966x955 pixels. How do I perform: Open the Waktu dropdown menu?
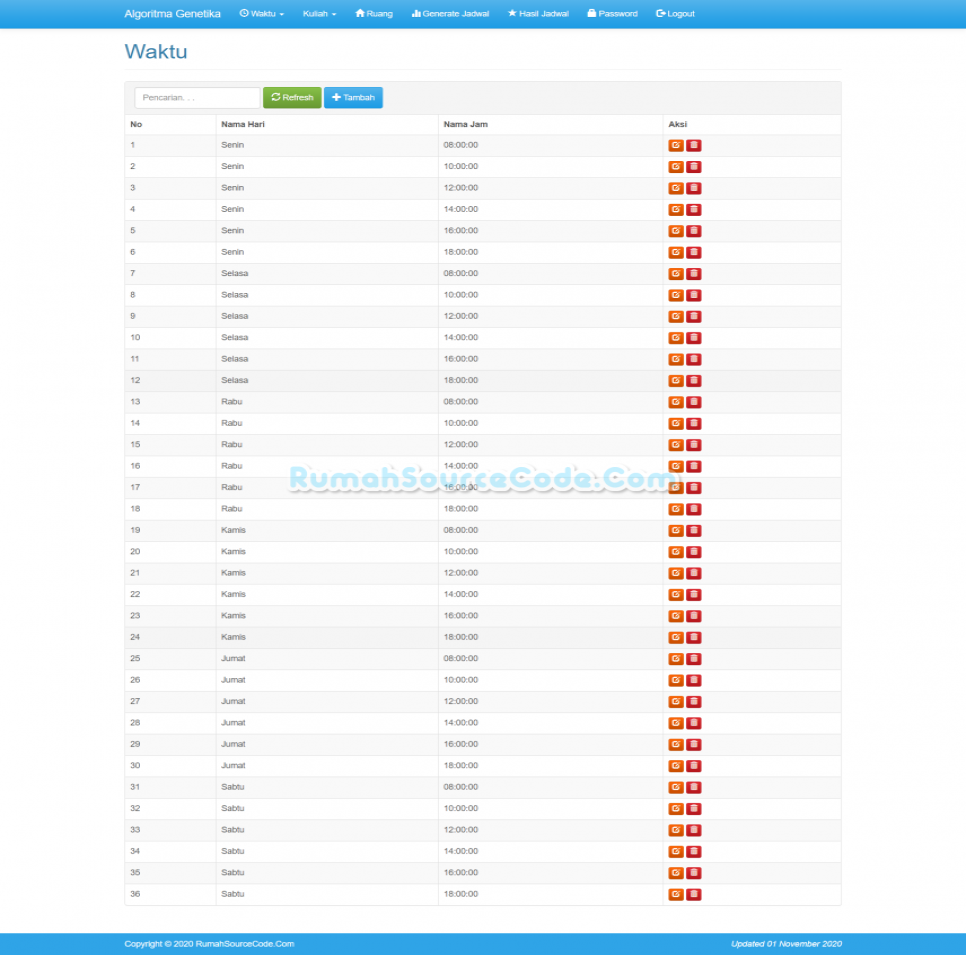click(262, 14)
